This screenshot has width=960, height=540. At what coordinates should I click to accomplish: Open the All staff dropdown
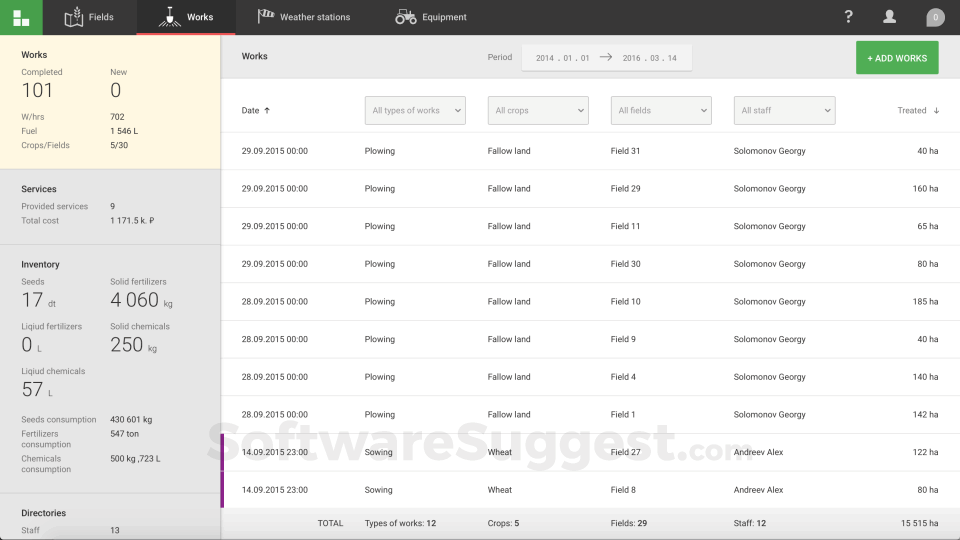[x=784, y=110]
